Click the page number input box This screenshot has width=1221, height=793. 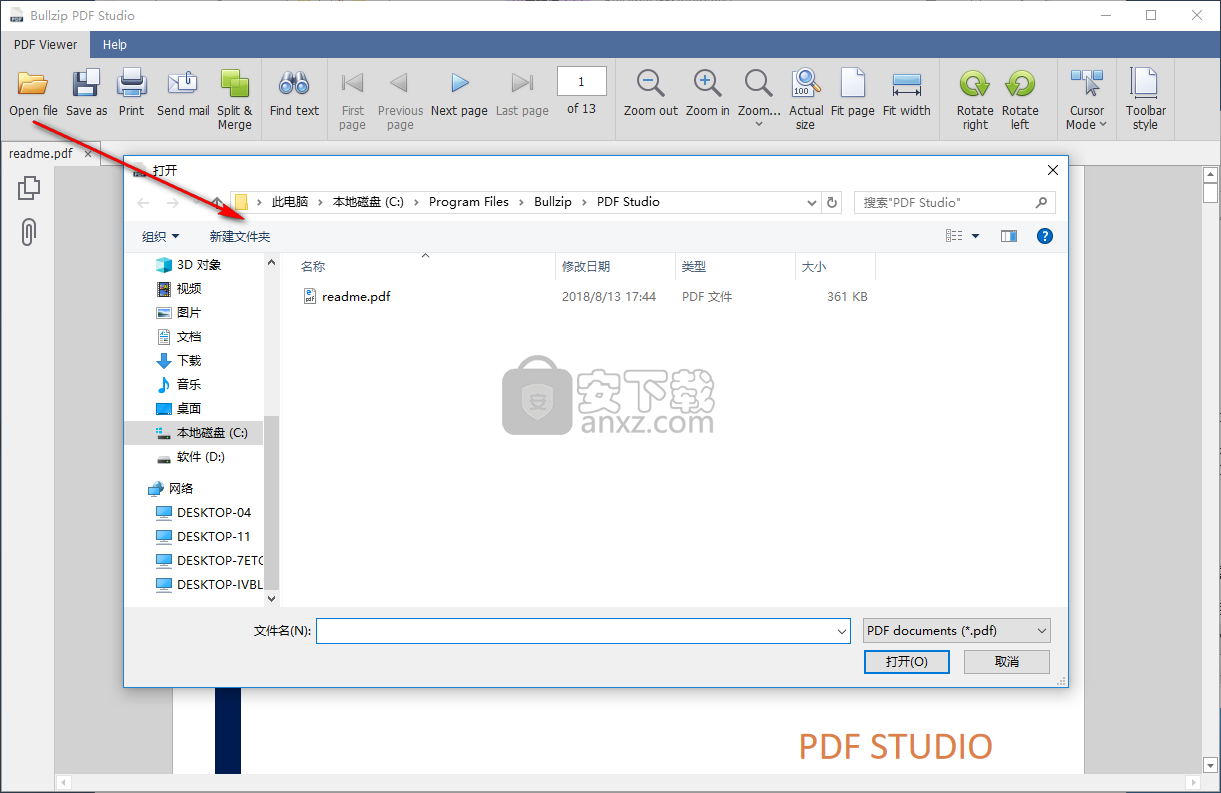(581, 82)
